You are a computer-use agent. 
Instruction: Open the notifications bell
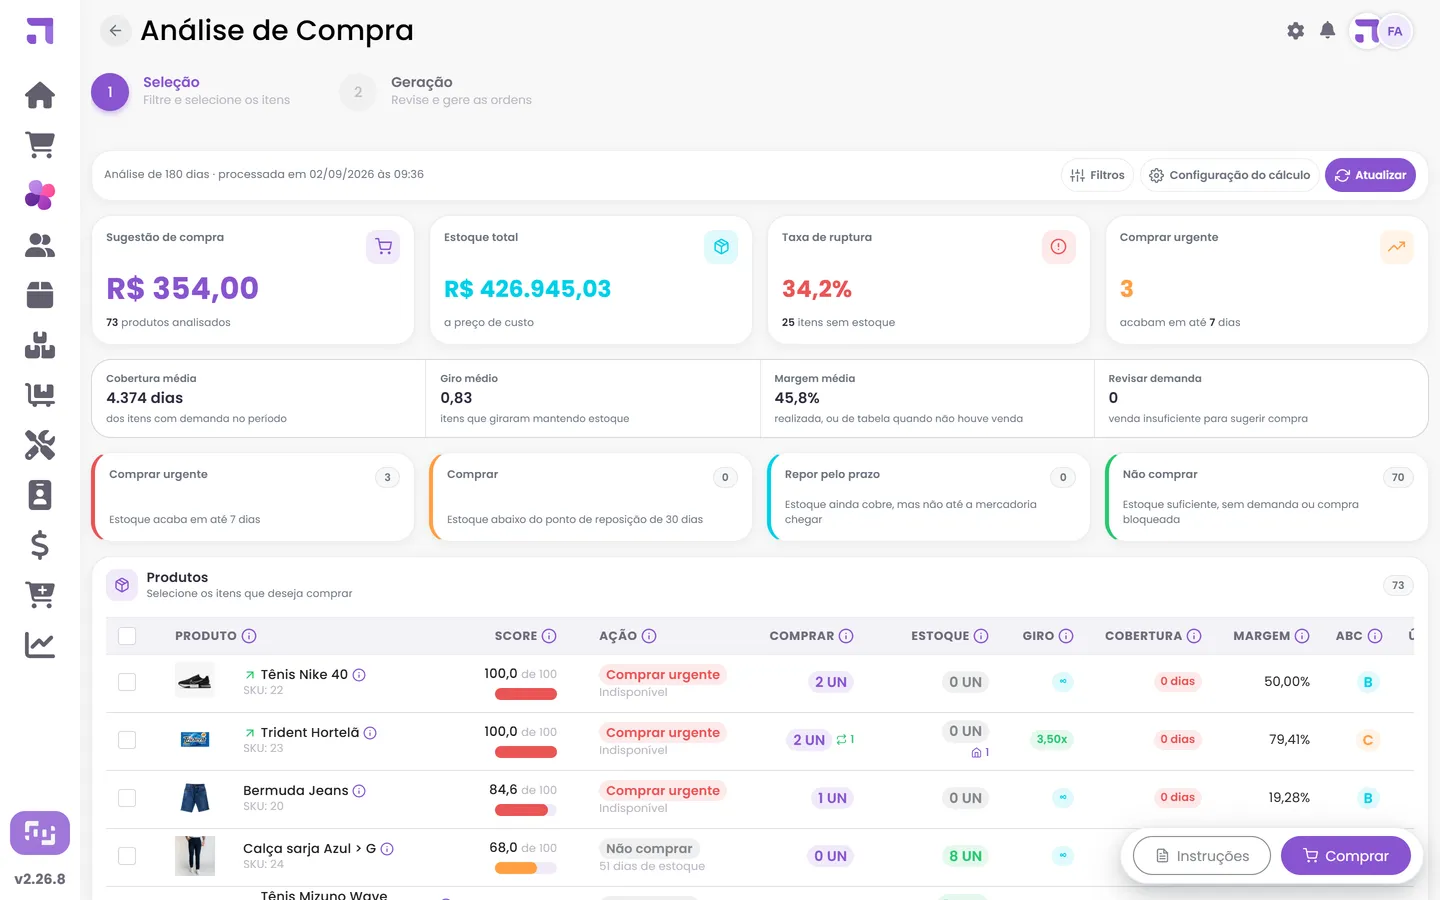pos(1328,31)
